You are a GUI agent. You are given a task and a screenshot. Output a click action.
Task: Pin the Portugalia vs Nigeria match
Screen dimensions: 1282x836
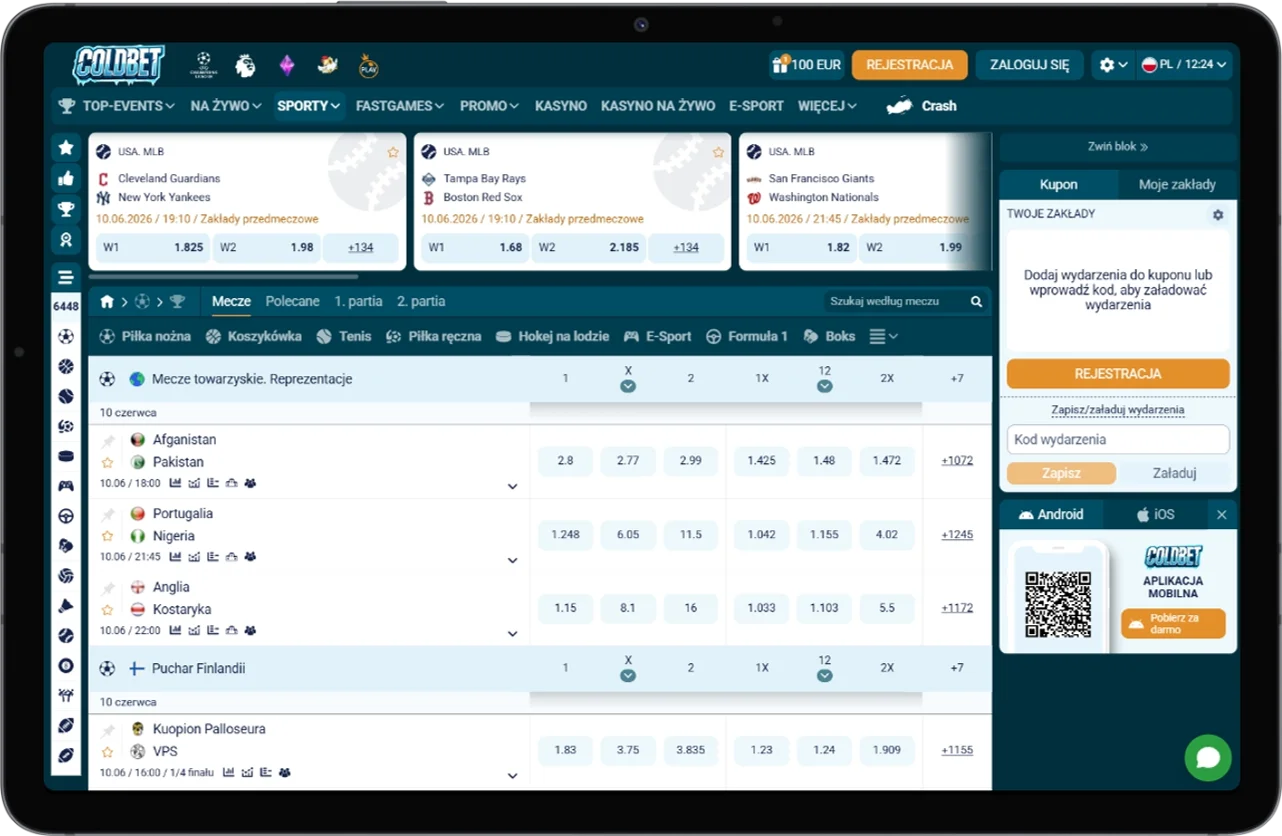pos(107,514)
